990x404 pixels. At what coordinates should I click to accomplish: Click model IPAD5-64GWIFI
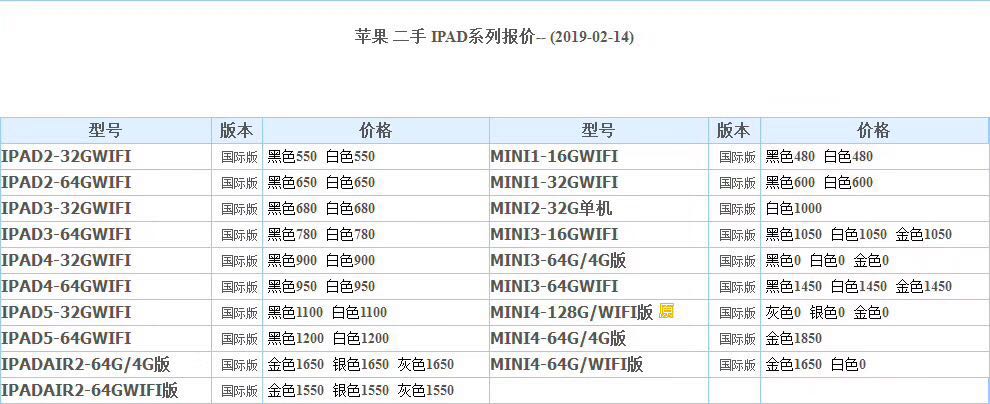pos(66,338)
